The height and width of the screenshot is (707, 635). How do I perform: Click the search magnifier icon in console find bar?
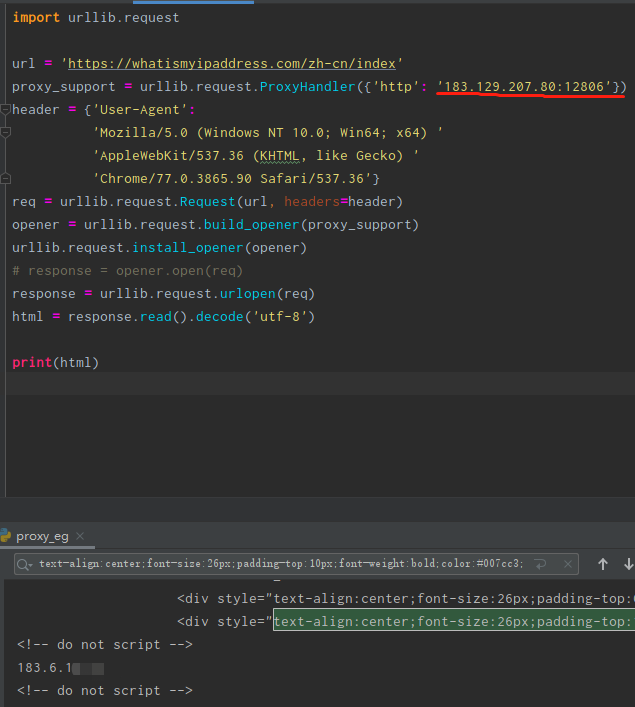pos(24,564)
